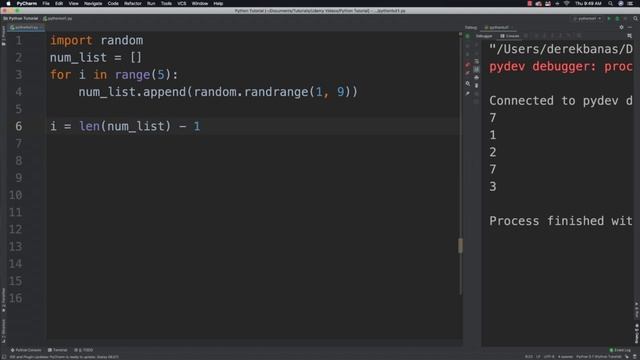Open the VCS menu
This screenshot has width=640, height=360.
182,3
